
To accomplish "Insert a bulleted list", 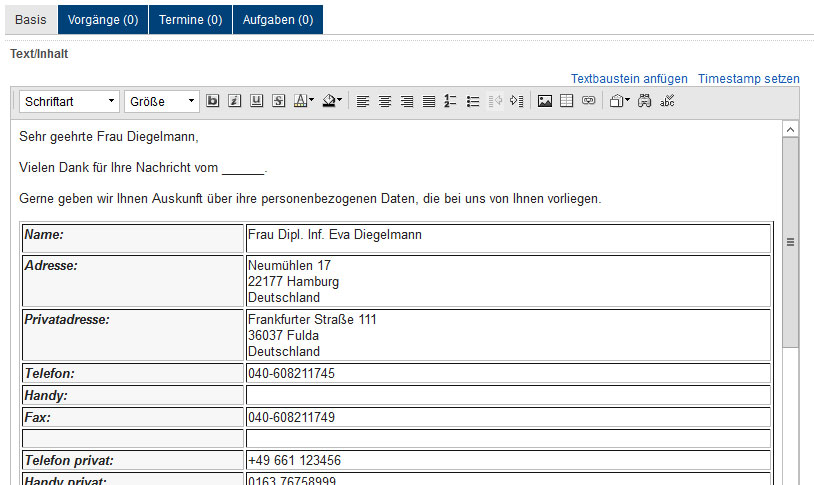I will [x=473, y=101].
